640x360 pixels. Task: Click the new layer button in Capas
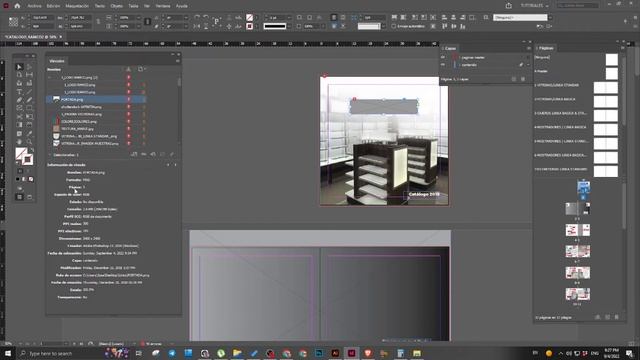(x=514, y=79)
